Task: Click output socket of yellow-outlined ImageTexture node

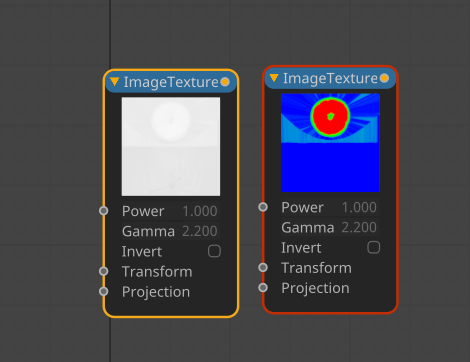Action: (x=225, y=82)
